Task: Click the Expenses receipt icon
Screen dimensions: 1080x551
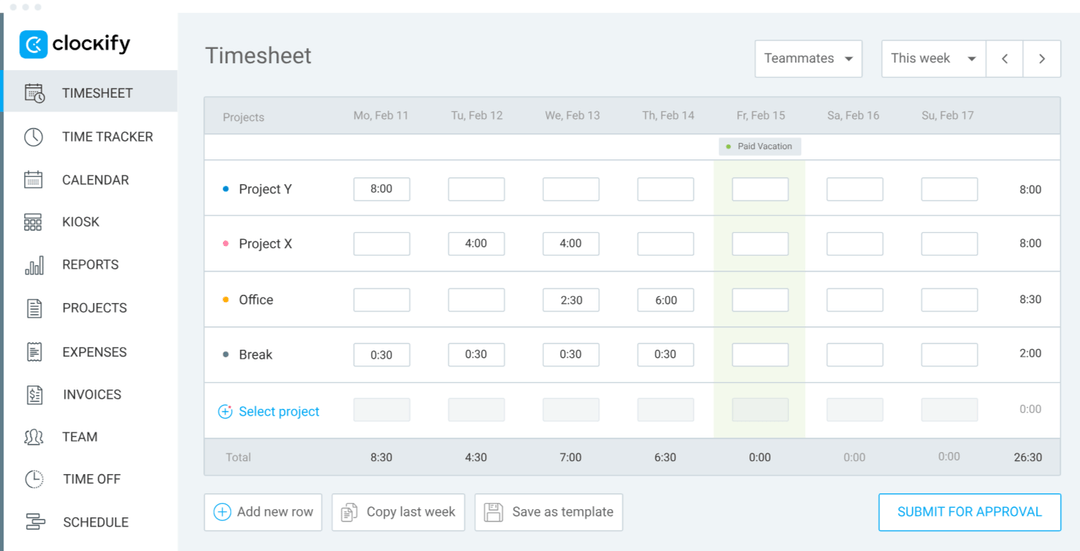Action: point(34,352)
